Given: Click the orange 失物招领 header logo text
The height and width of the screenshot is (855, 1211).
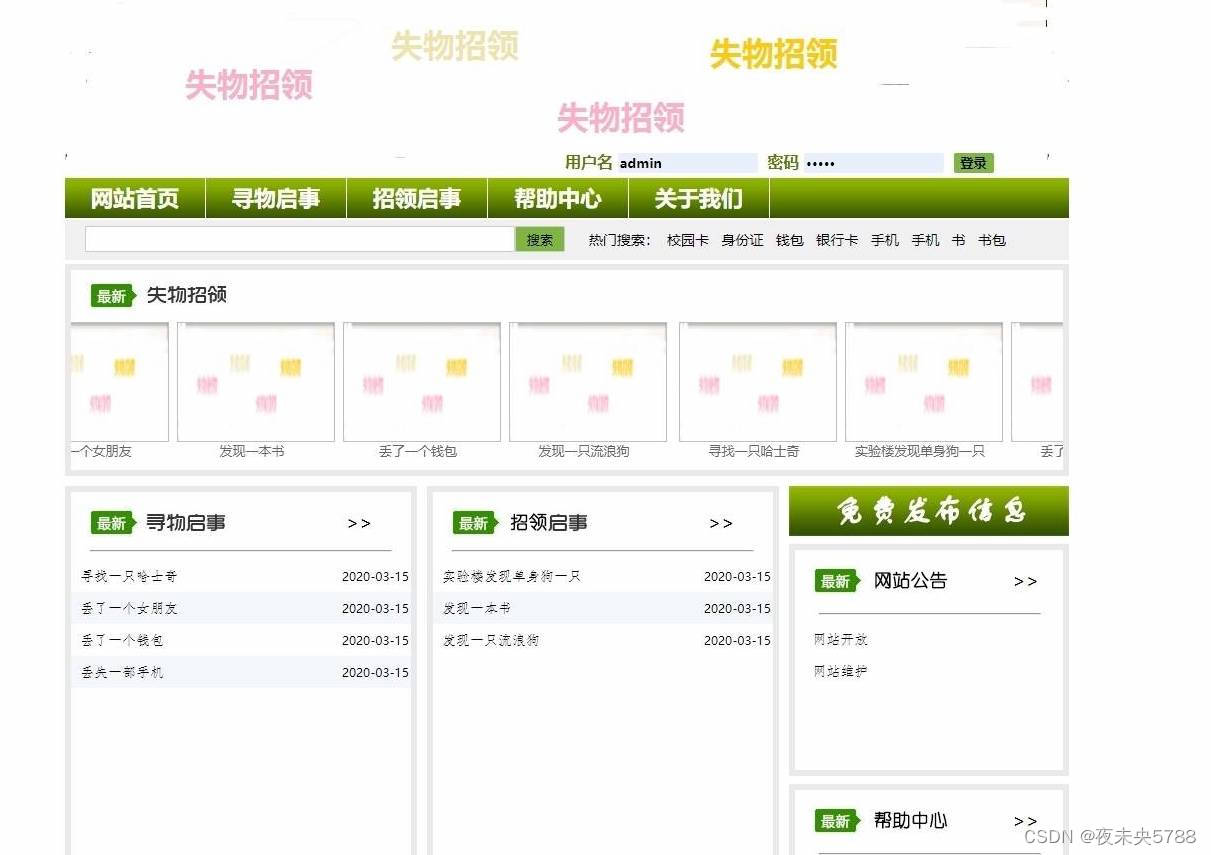Looking at the screenshot, I should pos(773,54).
